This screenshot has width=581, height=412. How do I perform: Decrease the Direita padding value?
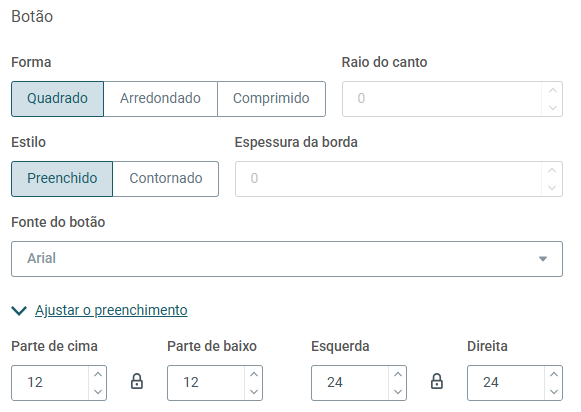click(x=554, y=391)
